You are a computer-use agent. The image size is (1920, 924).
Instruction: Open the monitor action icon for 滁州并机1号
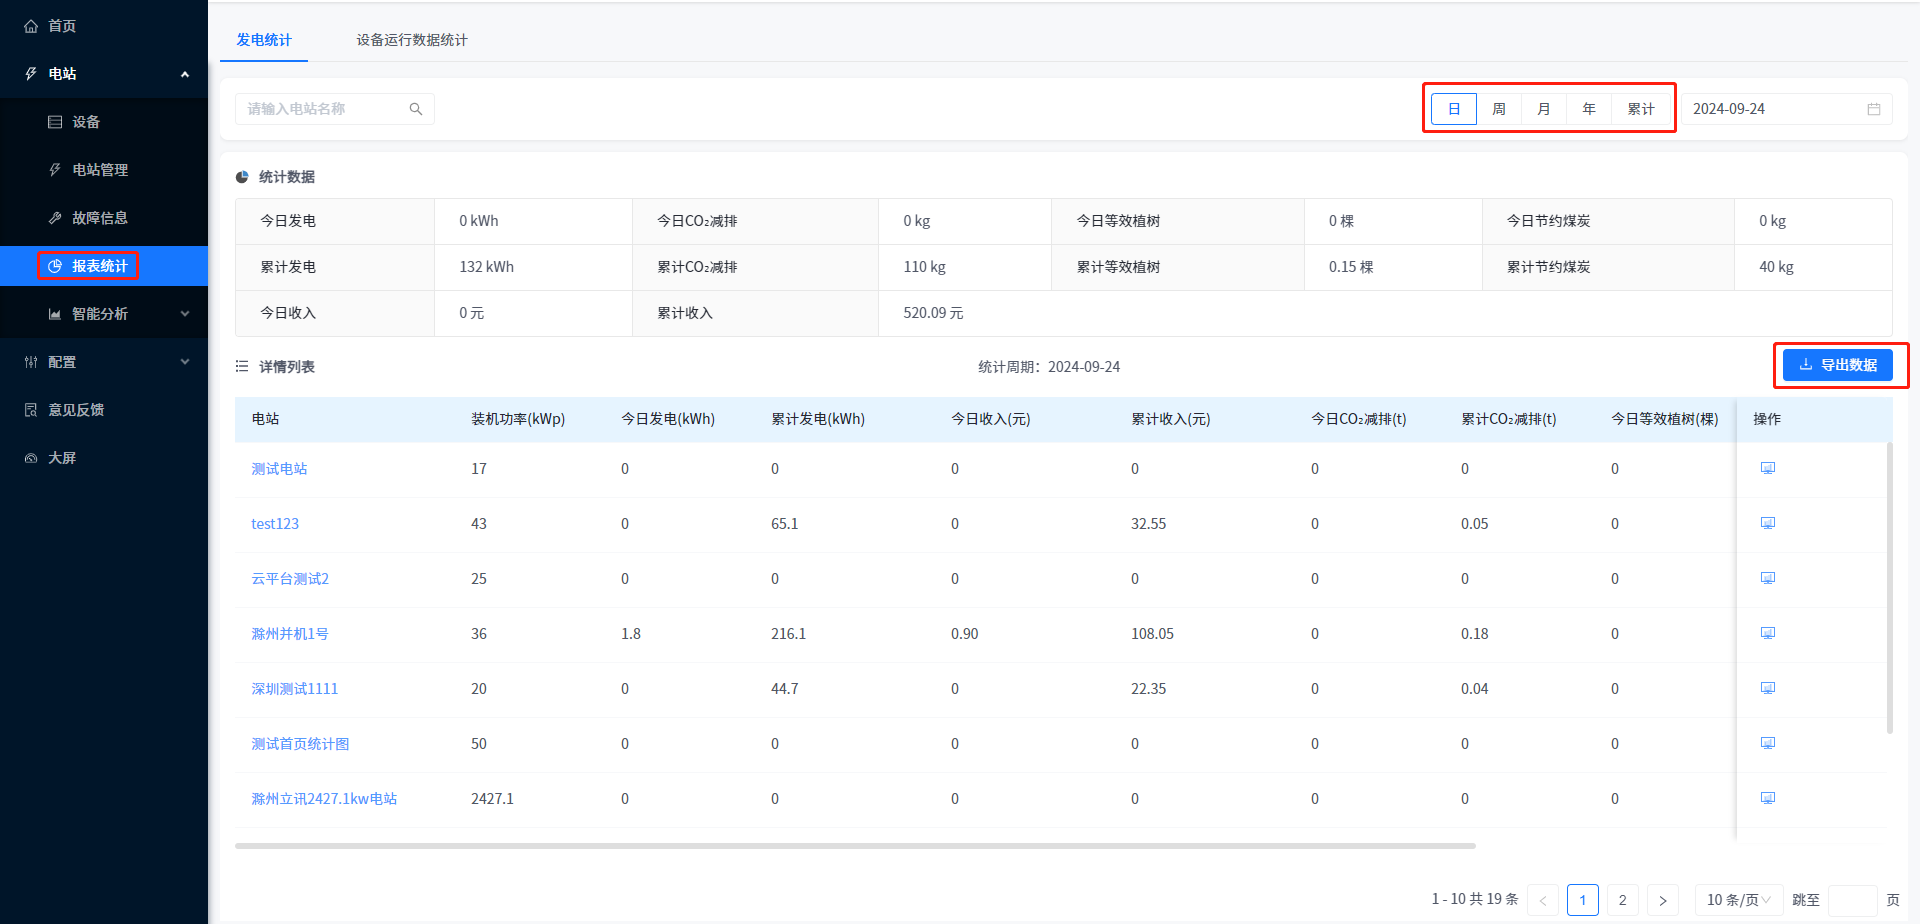tap(1767, 633)
